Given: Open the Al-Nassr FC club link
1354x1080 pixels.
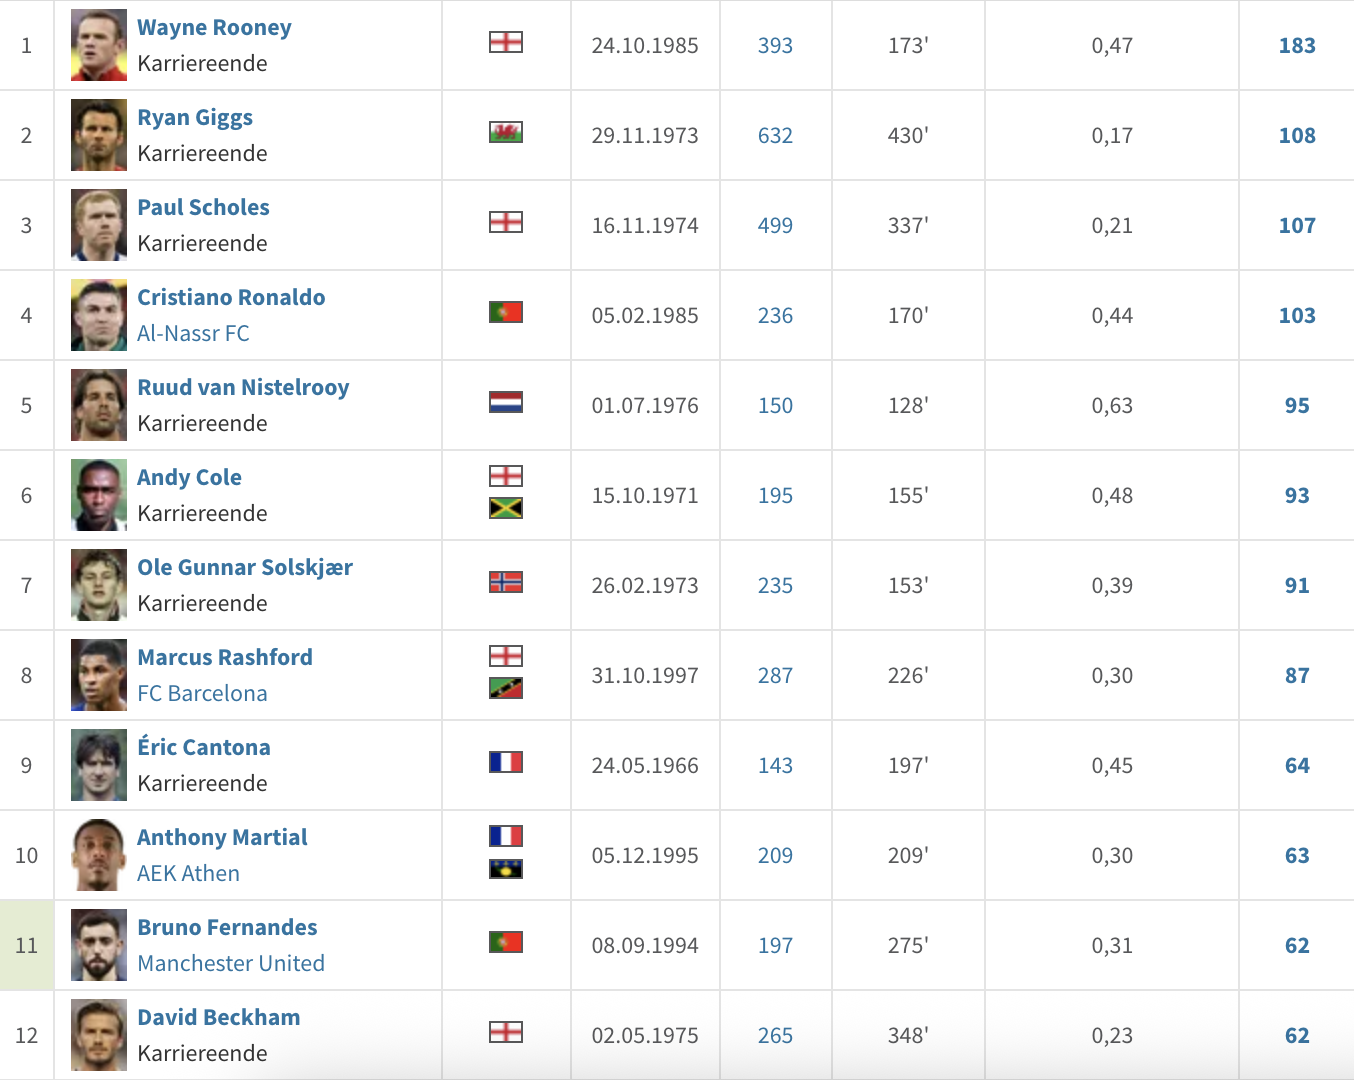Looking at the screenshot, I should pos(193,333).
